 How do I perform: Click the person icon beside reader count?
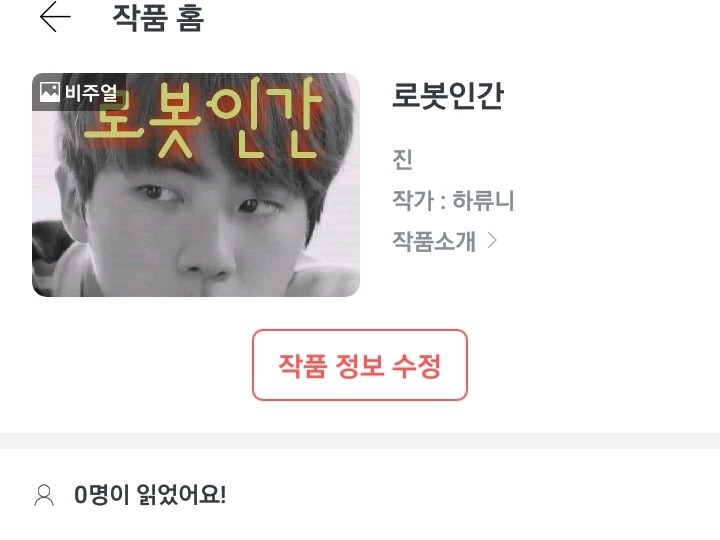pos(44,495)
